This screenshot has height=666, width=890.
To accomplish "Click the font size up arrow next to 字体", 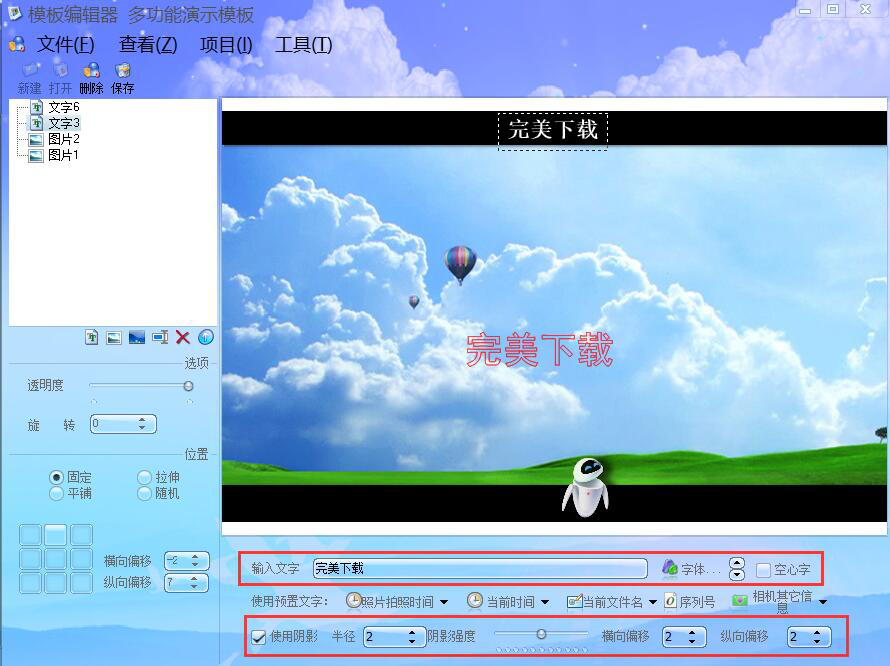I will [736, 563].
